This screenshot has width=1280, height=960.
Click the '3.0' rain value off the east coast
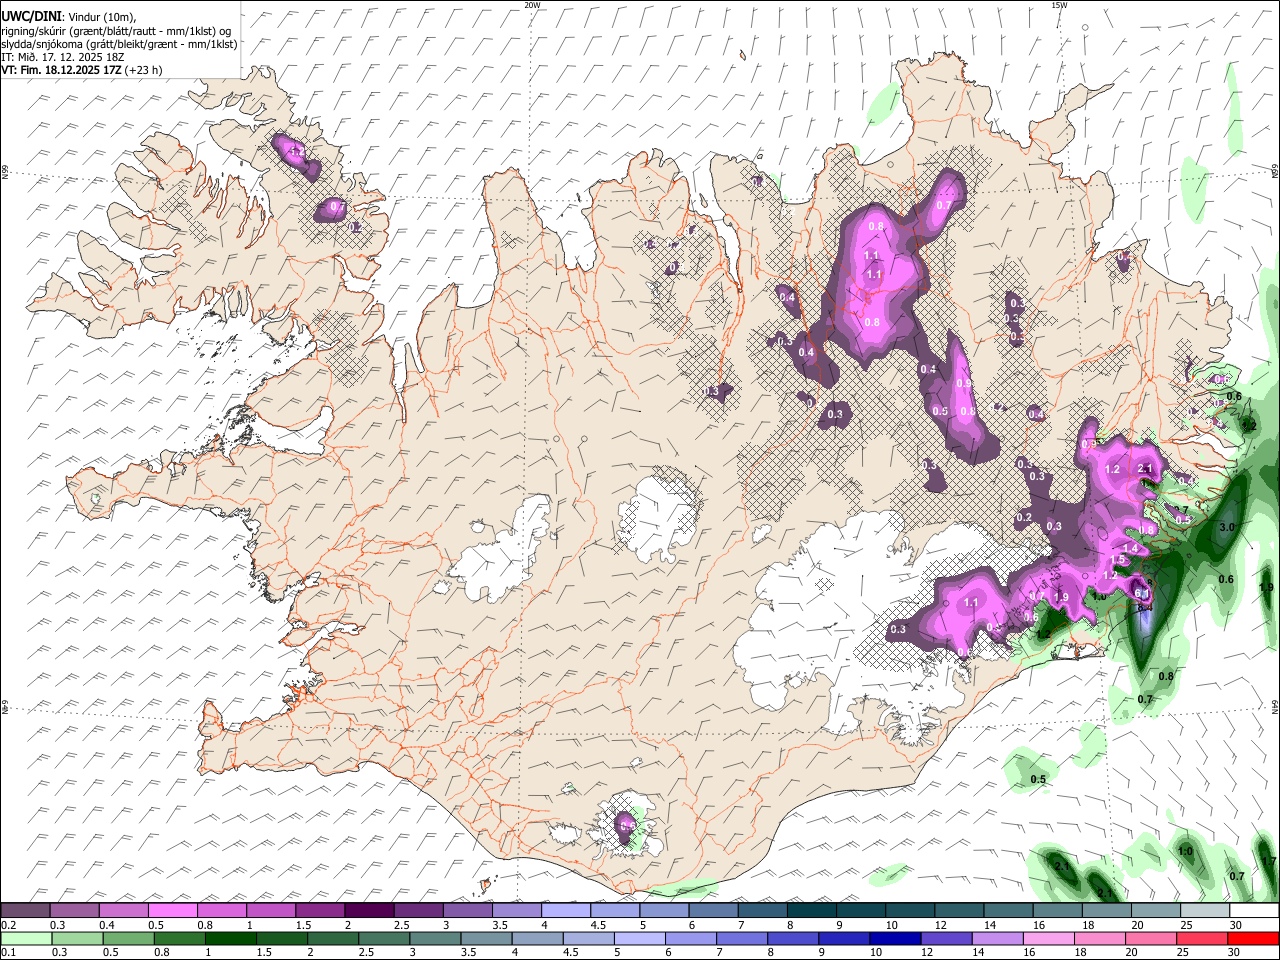1228,527
